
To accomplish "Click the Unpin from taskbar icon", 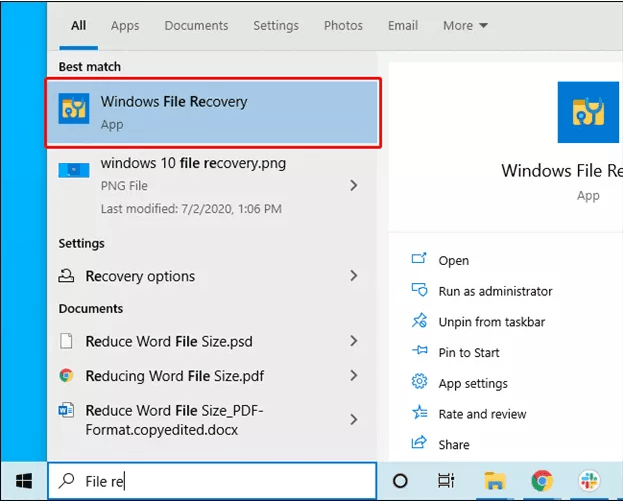I will click(419, 320).
